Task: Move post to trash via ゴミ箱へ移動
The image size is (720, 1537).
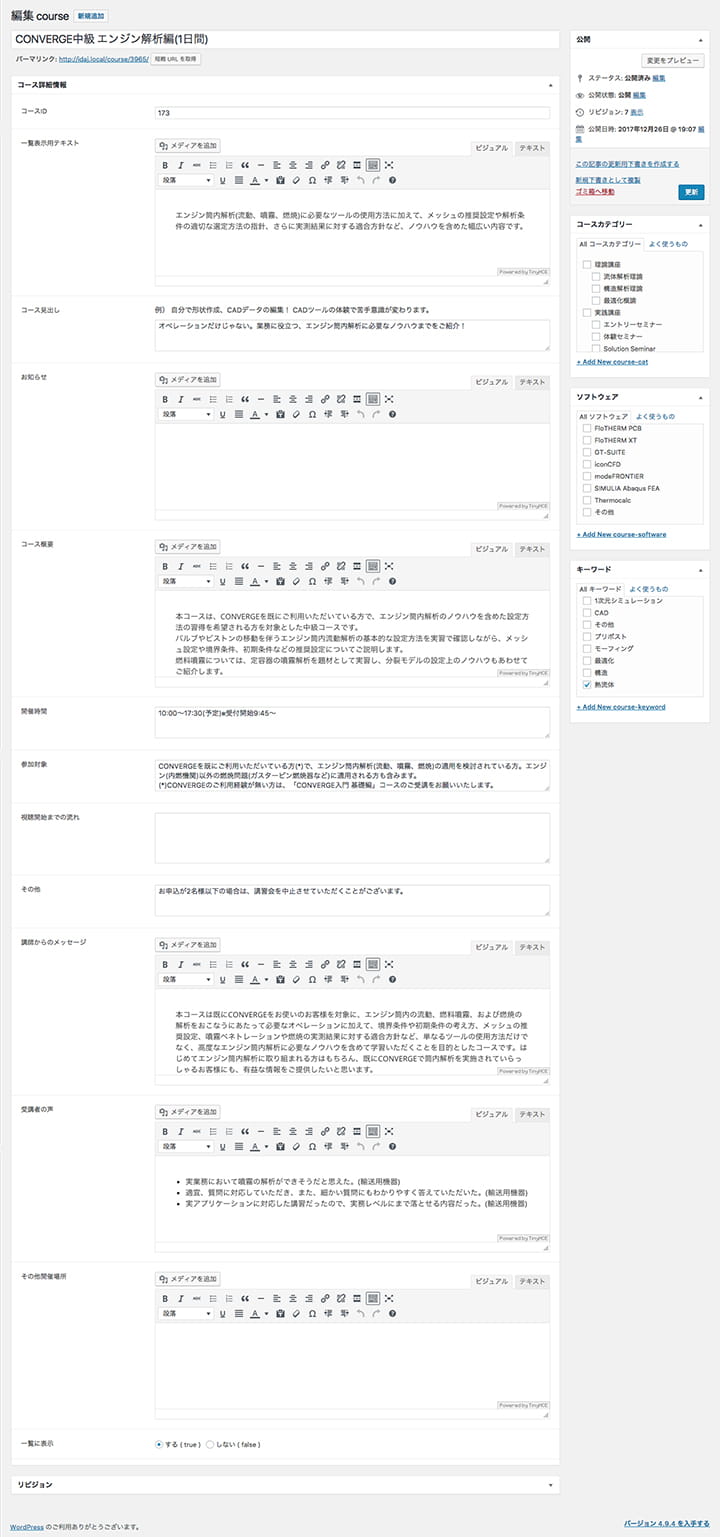Action: [595, 191]
